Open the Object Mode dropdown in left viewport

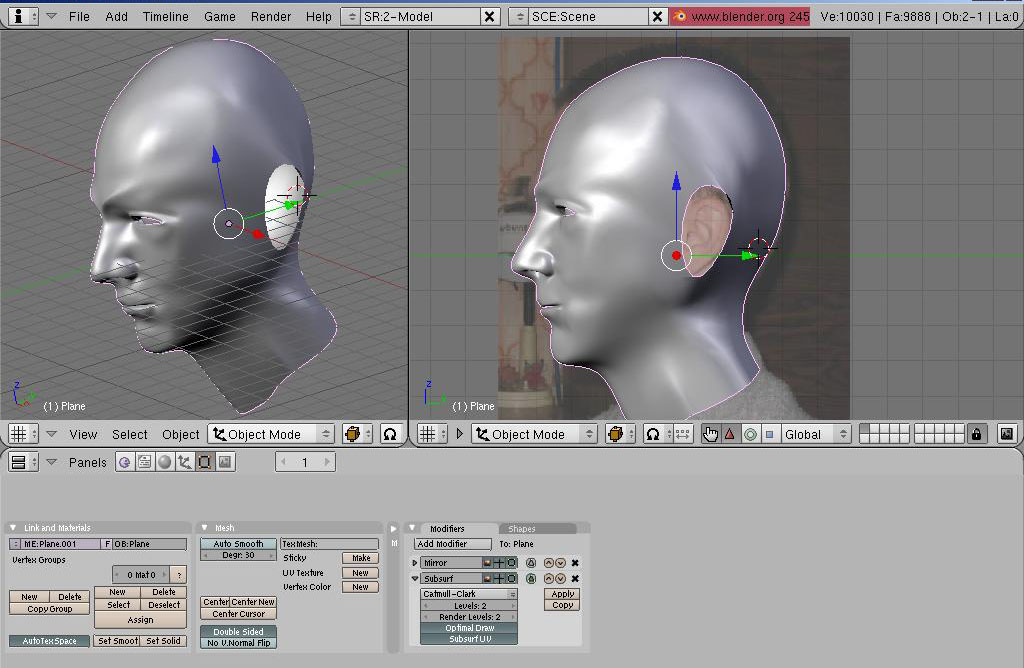point(271,434)
